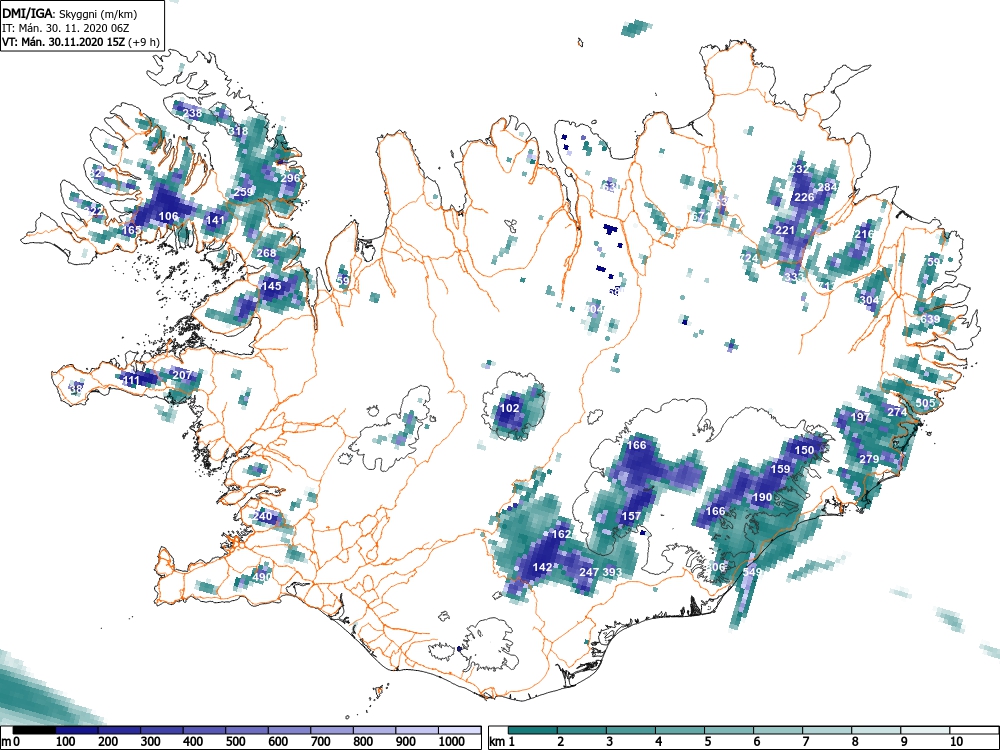Select the 490 value label

point(262,577)
